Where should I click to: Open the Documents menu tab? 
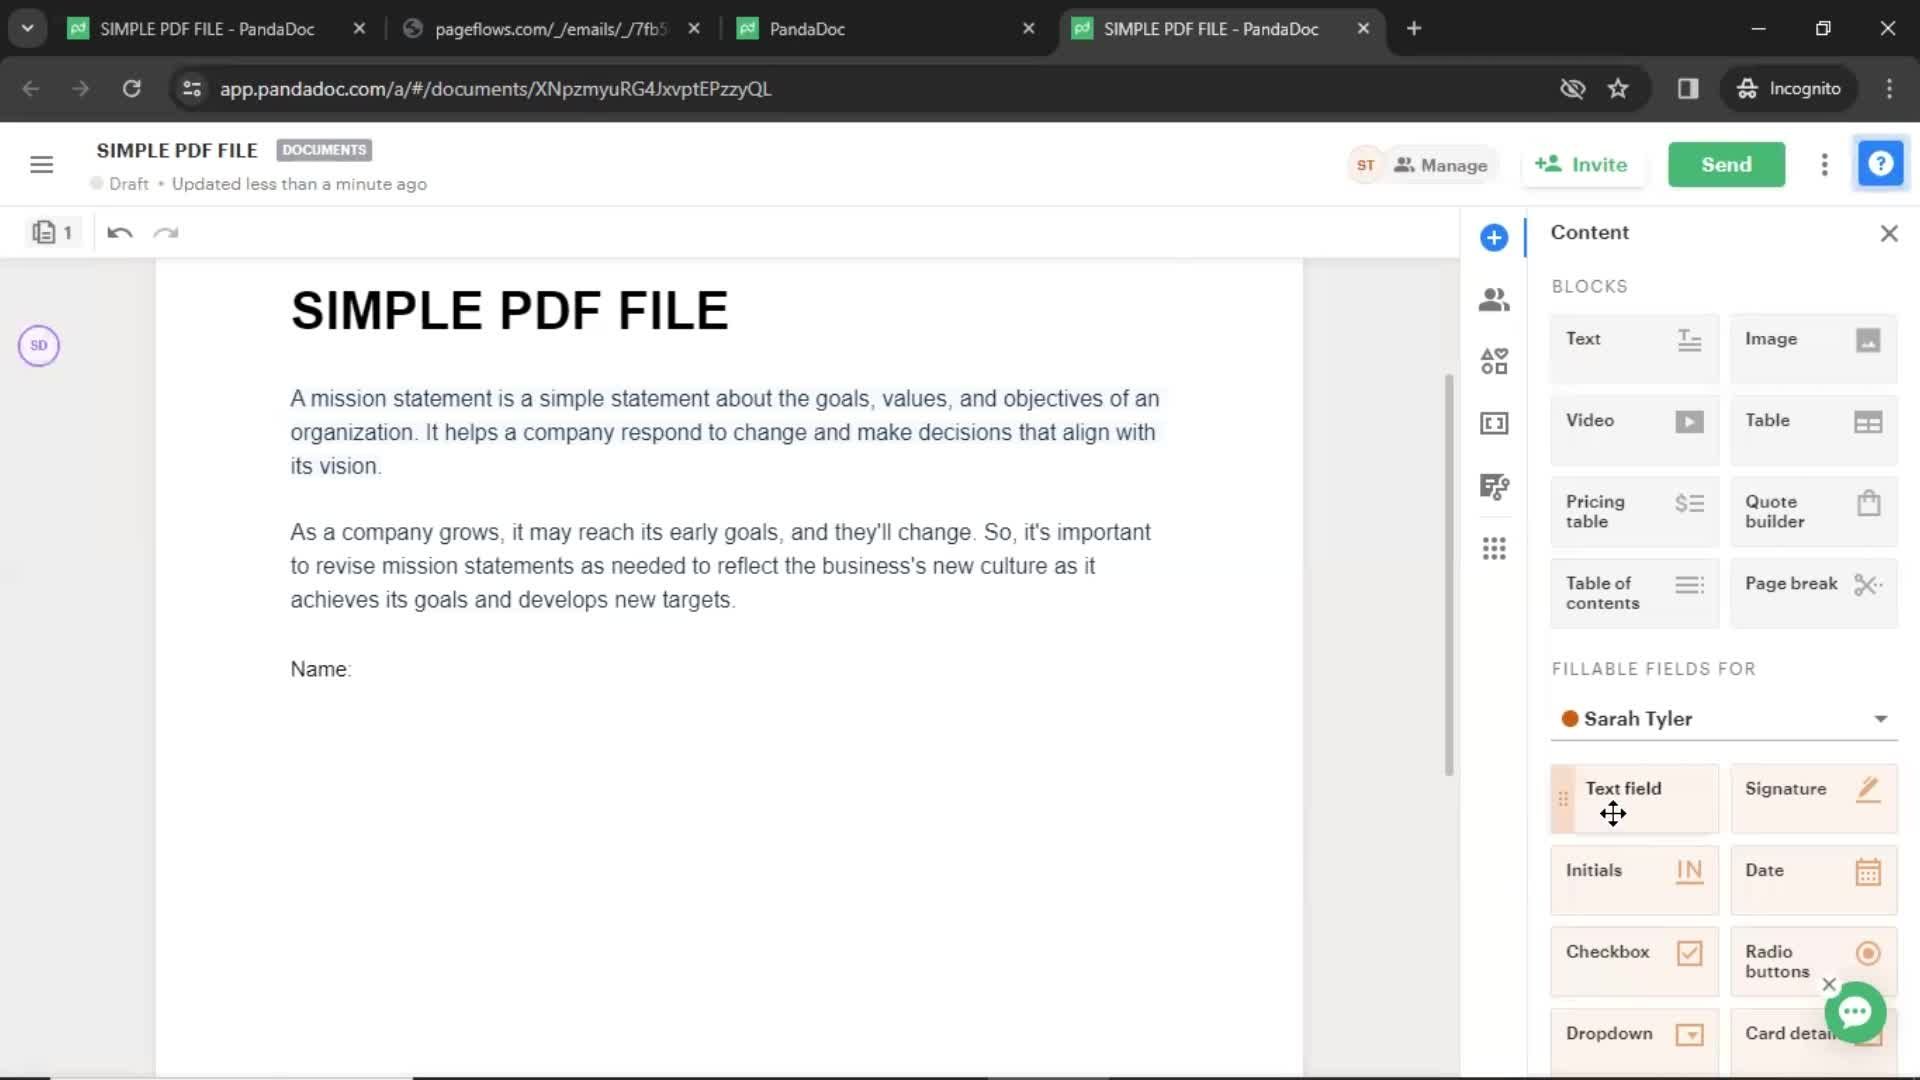[323, 149]
